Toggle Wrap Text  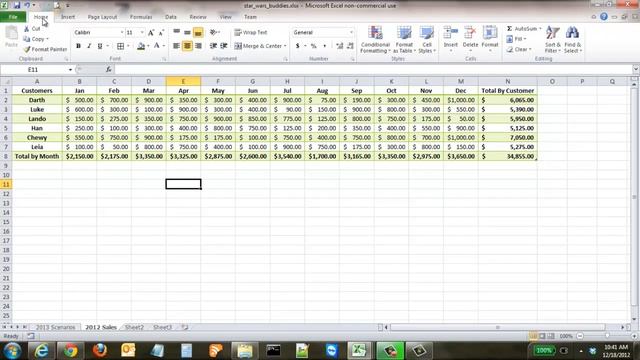(251, 32)
